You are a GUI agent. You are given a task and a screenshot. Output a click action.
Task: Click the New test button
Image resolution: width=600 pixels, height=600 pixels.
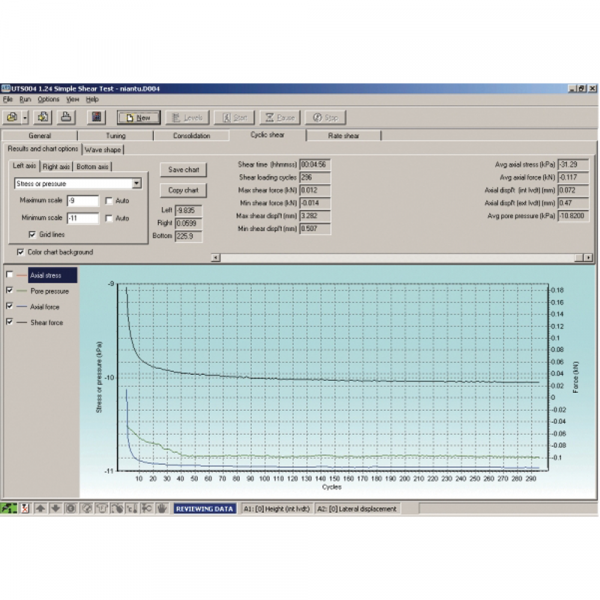pyautogui.click(x=137, y=117)
